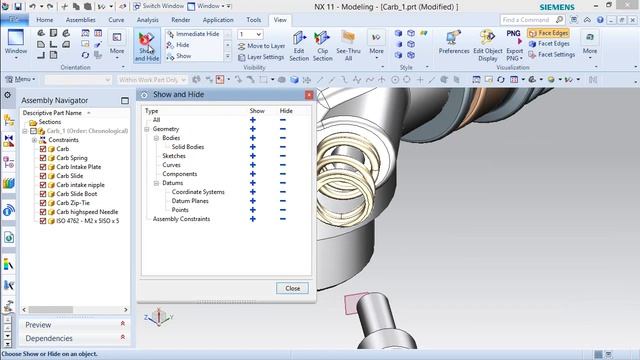Click the Save icon in title bar
Viewport: 640px width, 360px height.
point(18,6)
